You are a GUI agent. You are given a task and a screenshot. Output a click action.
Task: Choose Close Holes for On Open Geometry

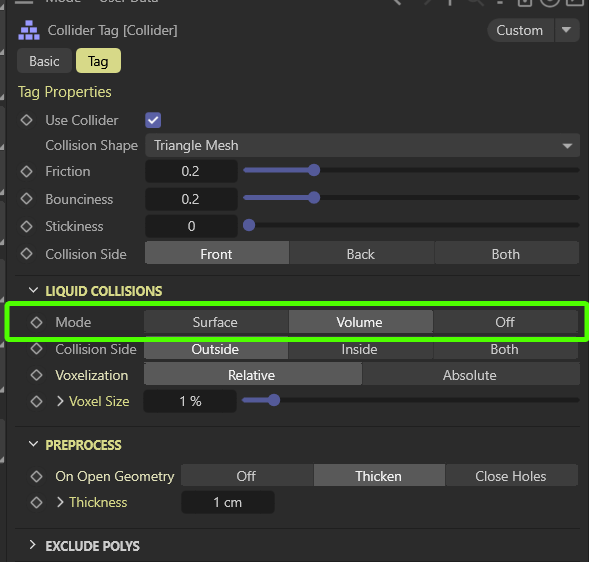(511, 476)
